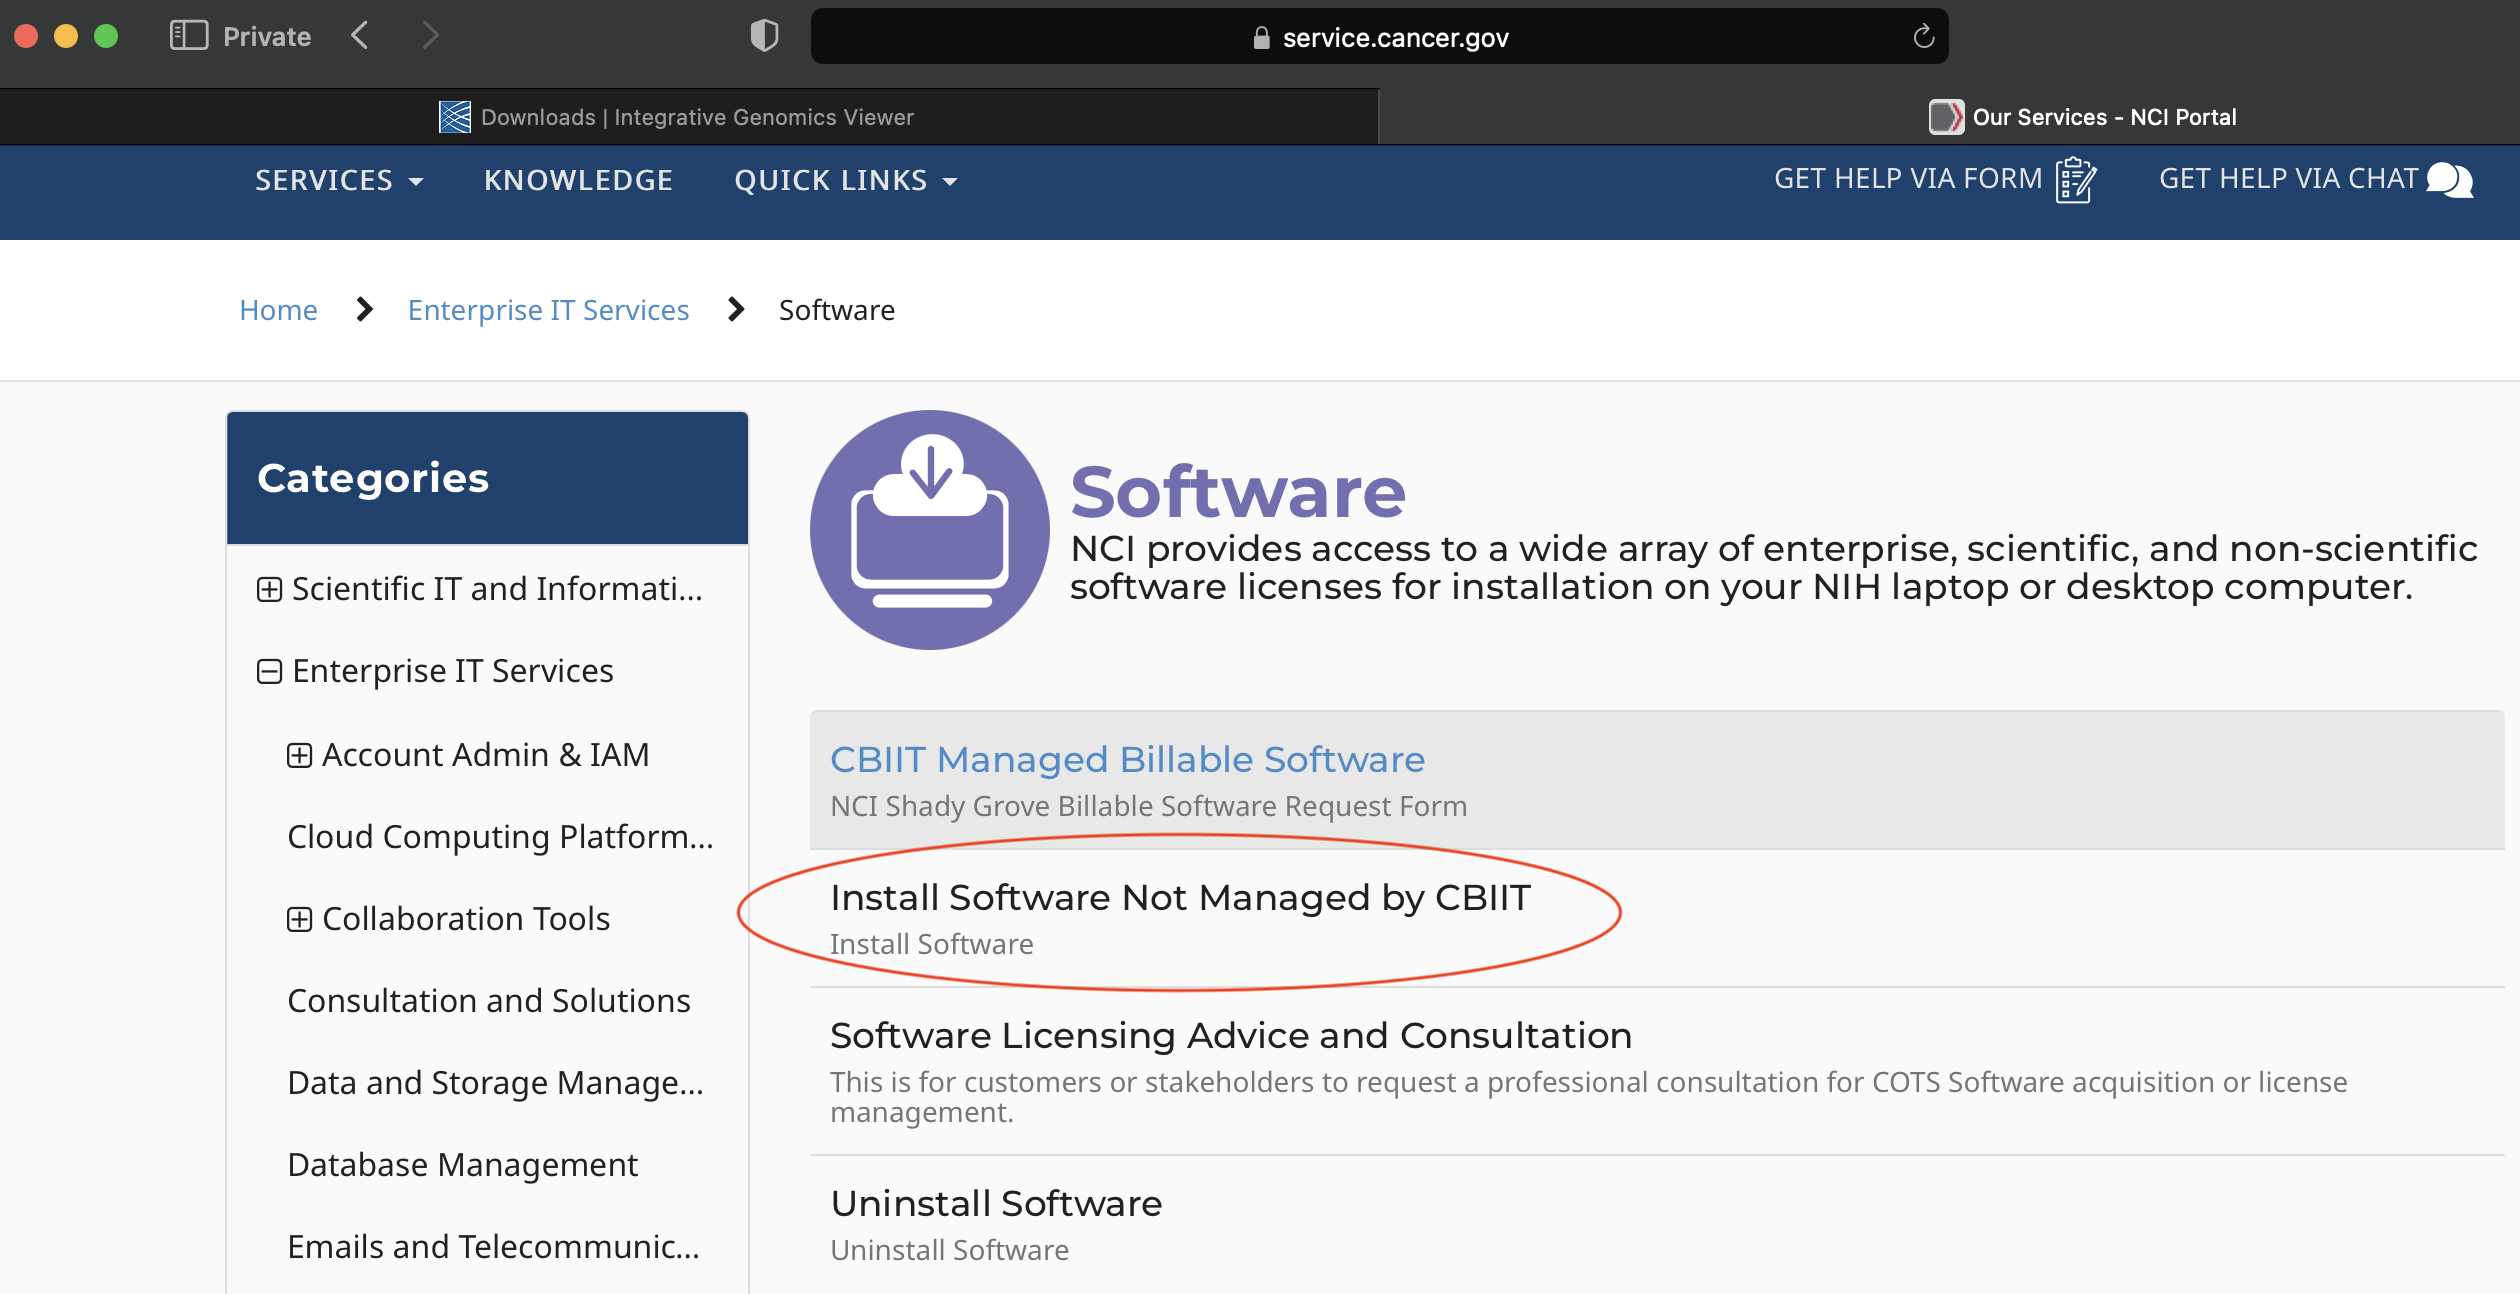Expand the Account Admin & IAM subcategory
The width and height of the screenshot is (2520, 1294).
pos(299,756)
